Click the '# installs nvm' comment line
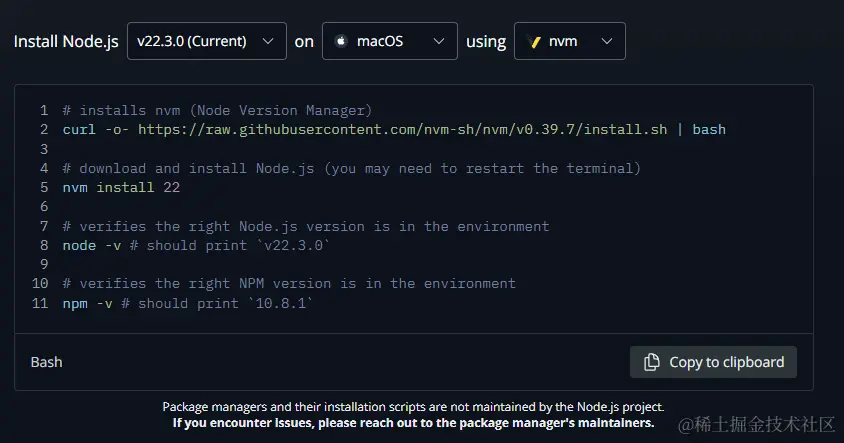This screenshot has width=844, height=443. click(216, 110)
